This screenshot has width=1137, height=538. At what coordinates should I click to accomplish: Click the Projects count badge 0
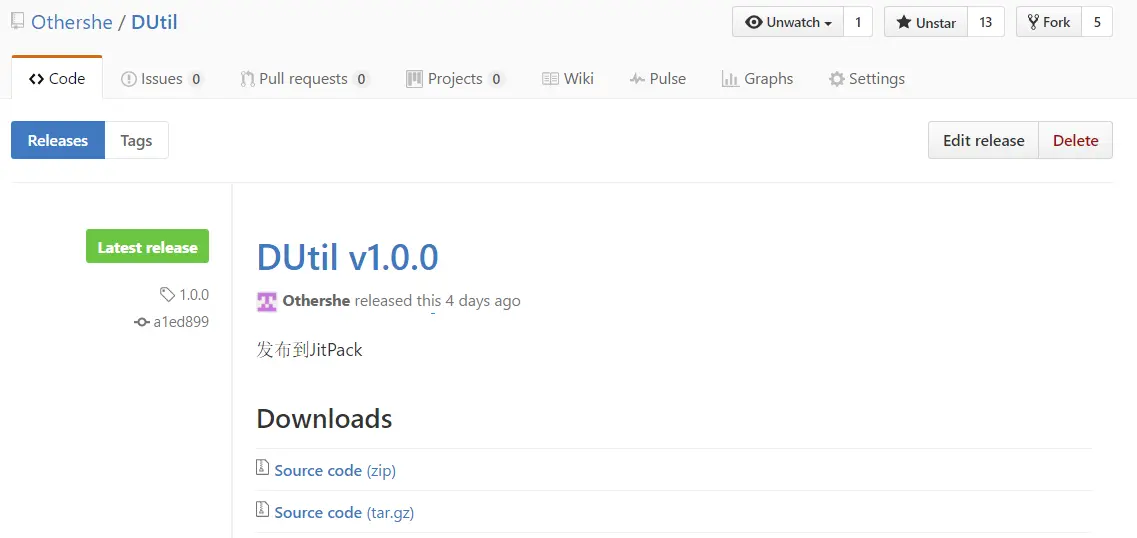(x=496, y=79)
